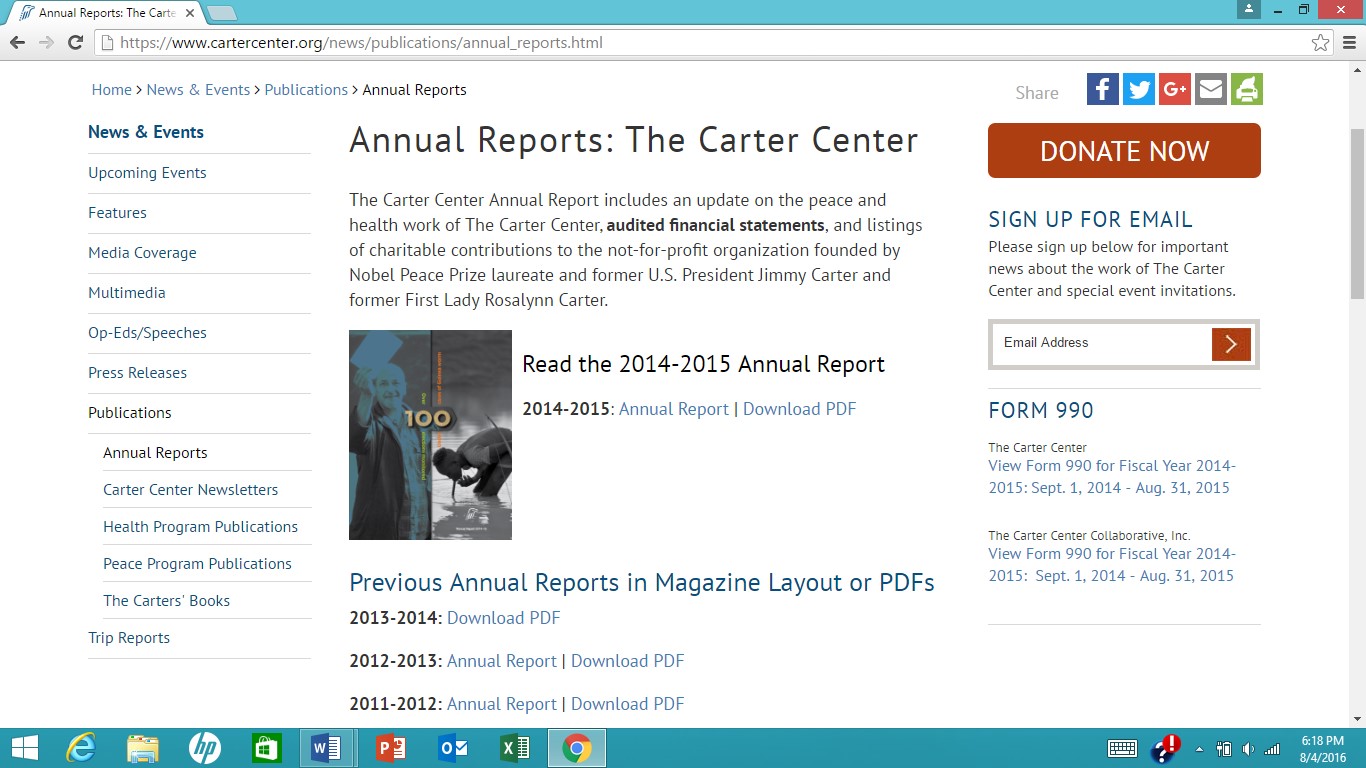The image size is (1366, 768).
Task: Focus the Email Address field
Action: 1102,343
